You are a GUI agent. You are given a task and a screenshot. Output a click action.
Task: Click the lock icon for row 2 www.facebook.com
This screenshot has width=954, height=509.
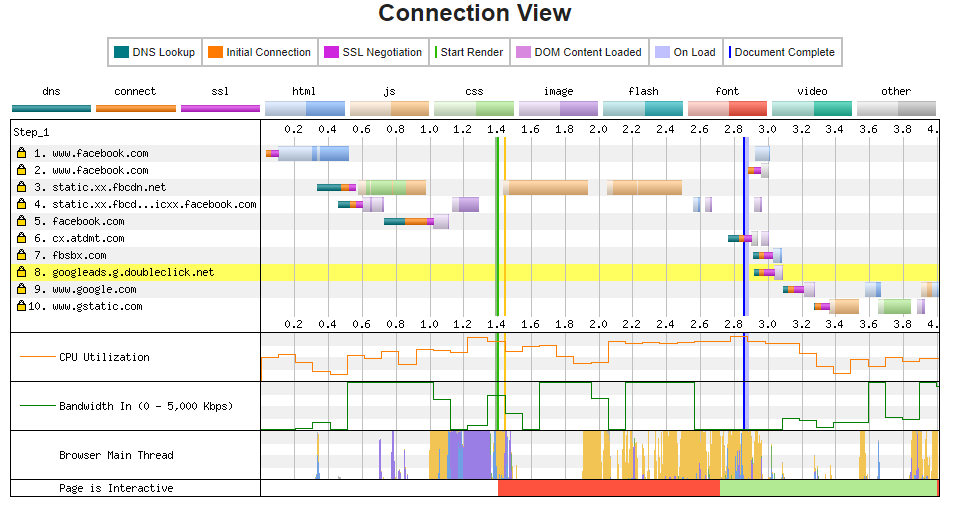[21, 170]
